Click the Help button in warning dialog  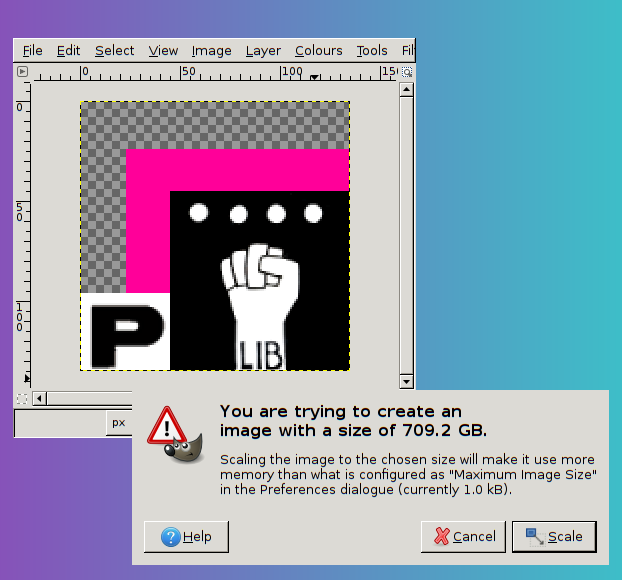coord(186,537)
